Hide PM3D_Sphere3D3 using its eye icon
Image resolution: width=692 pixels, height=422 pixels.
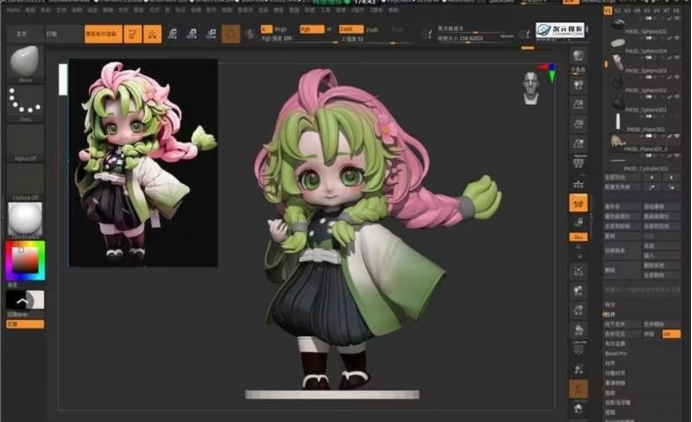pos(677,57)
